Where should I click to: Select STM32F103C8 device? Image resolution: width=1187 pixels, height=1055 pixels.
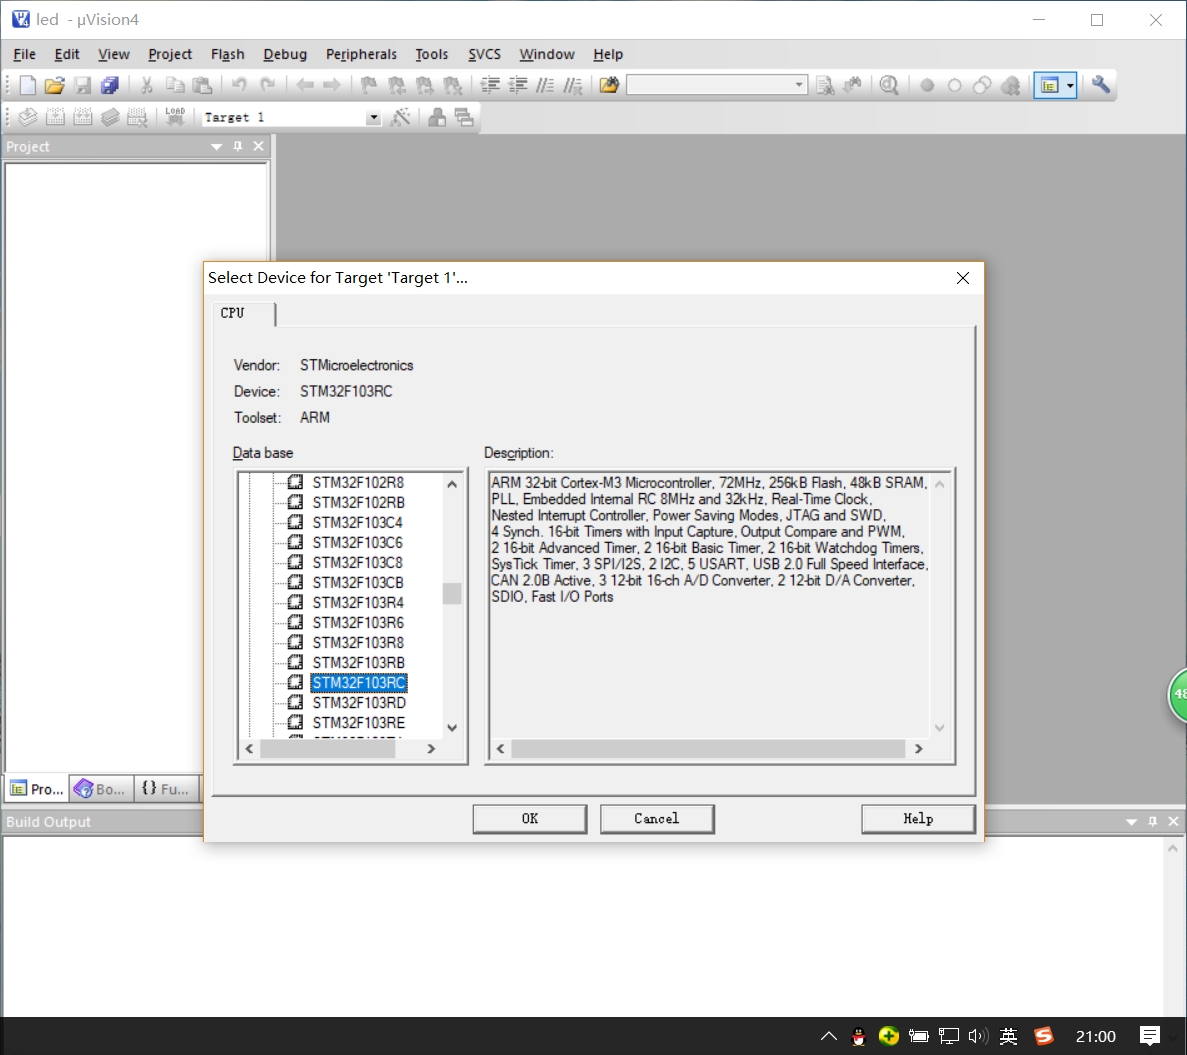coord(357,562)
